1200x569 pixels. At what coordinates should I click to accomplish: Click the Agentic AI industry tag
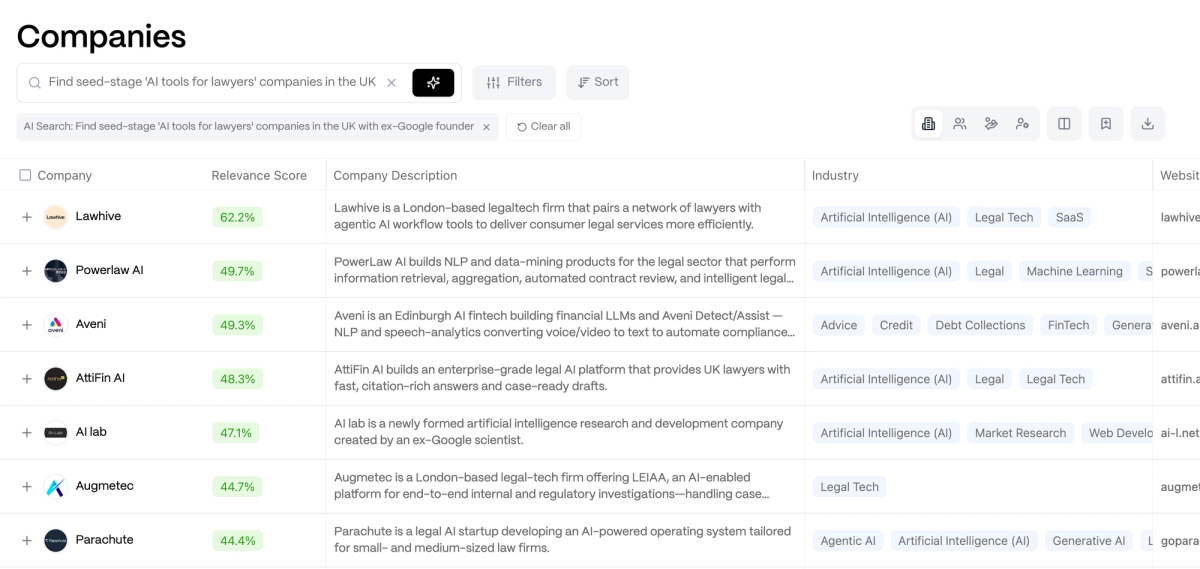pyautogui.click(x=848, y=541)
